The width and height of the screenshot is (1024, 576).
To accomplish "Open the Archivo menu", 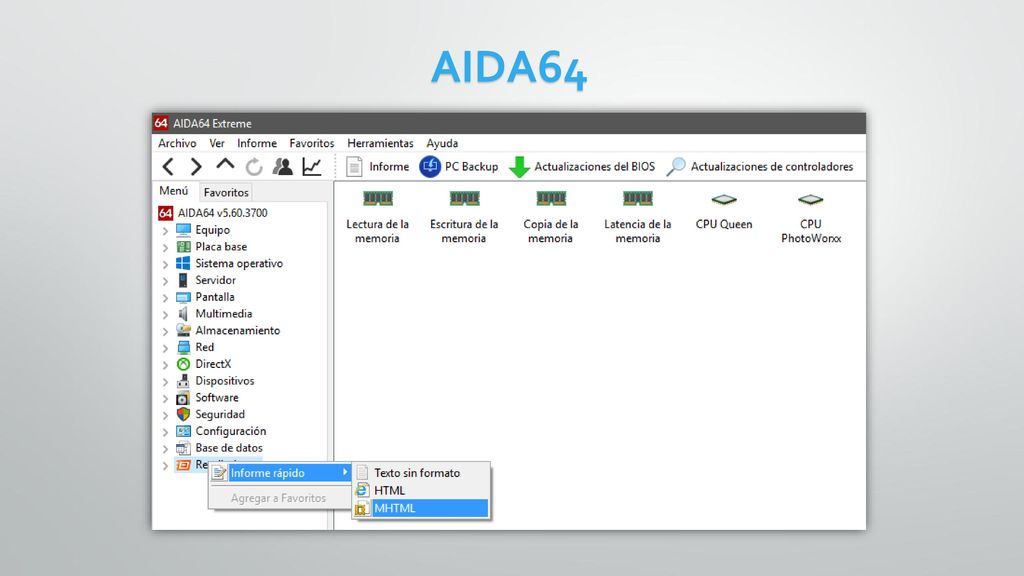I will click(177, 143).
